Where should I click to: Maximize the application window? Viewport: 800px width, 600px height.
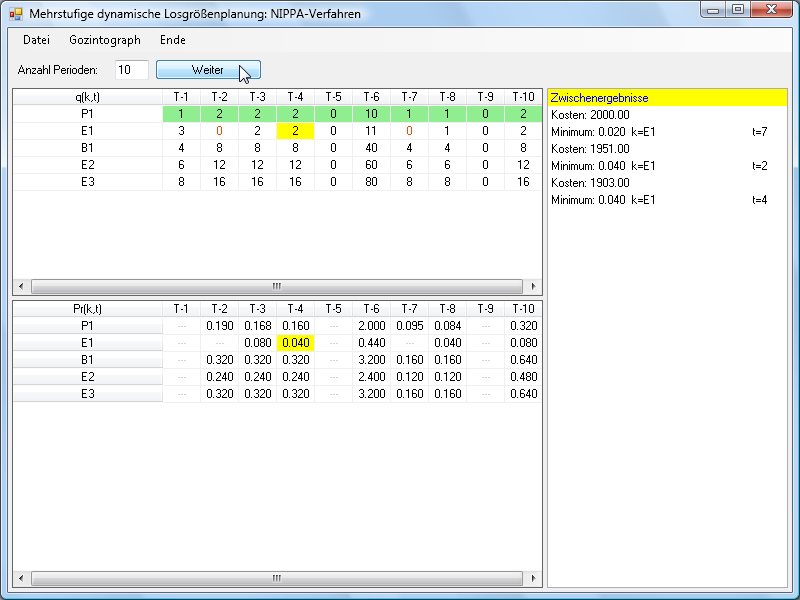pos(738,11)
